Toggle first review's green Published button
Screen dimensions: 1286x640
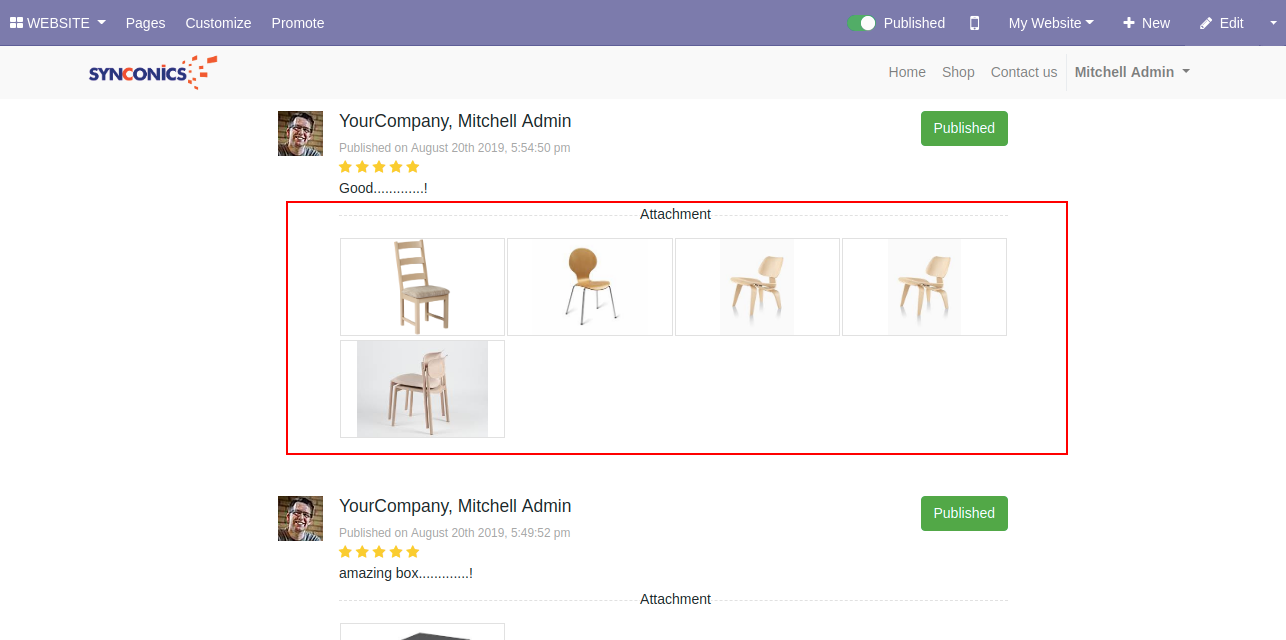[963, 128]
